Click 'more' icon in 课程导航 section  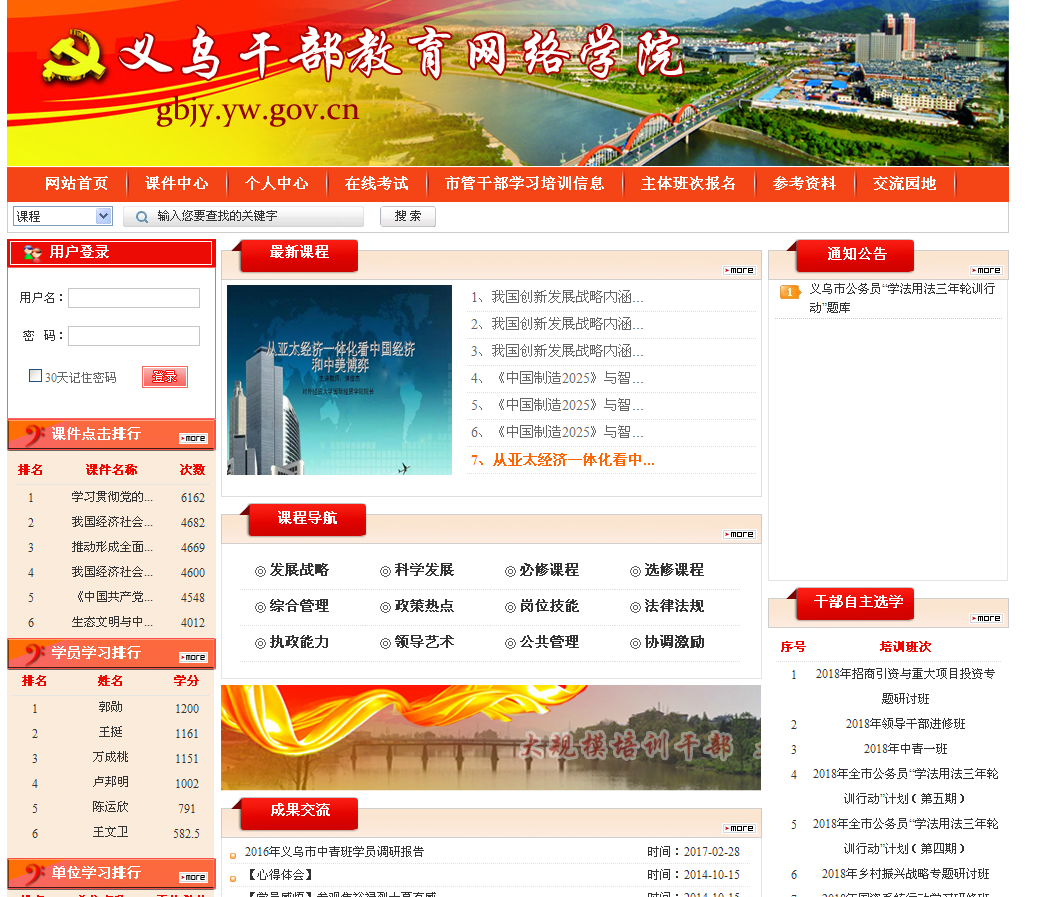coord(739,534)
